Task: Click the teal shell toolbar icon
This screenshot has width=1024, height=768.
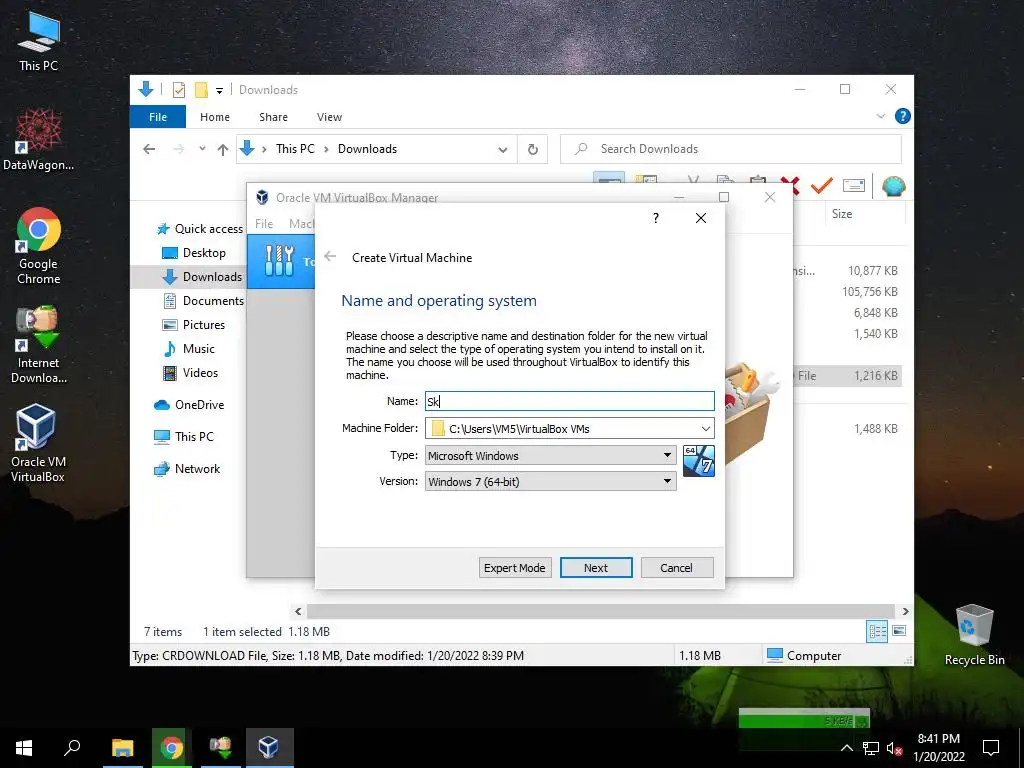Action: click(x=893, y=187)
